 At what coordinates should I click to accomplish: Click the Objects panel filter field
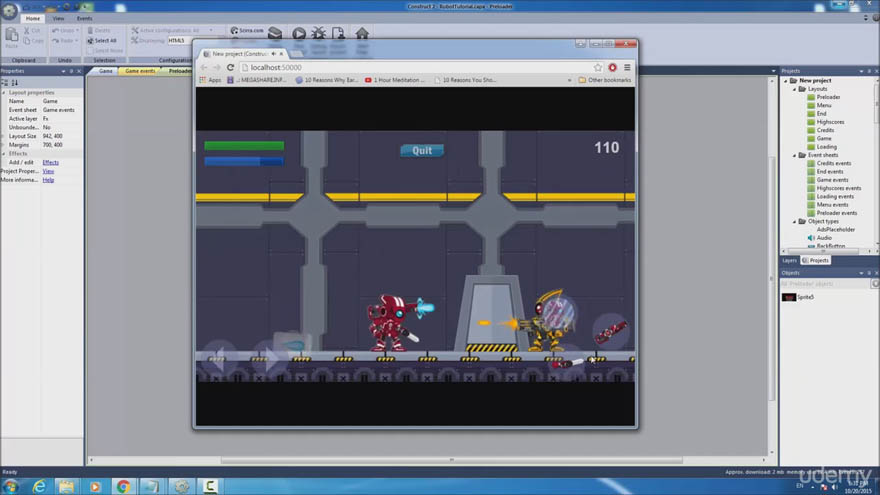[x=825, y=284]
